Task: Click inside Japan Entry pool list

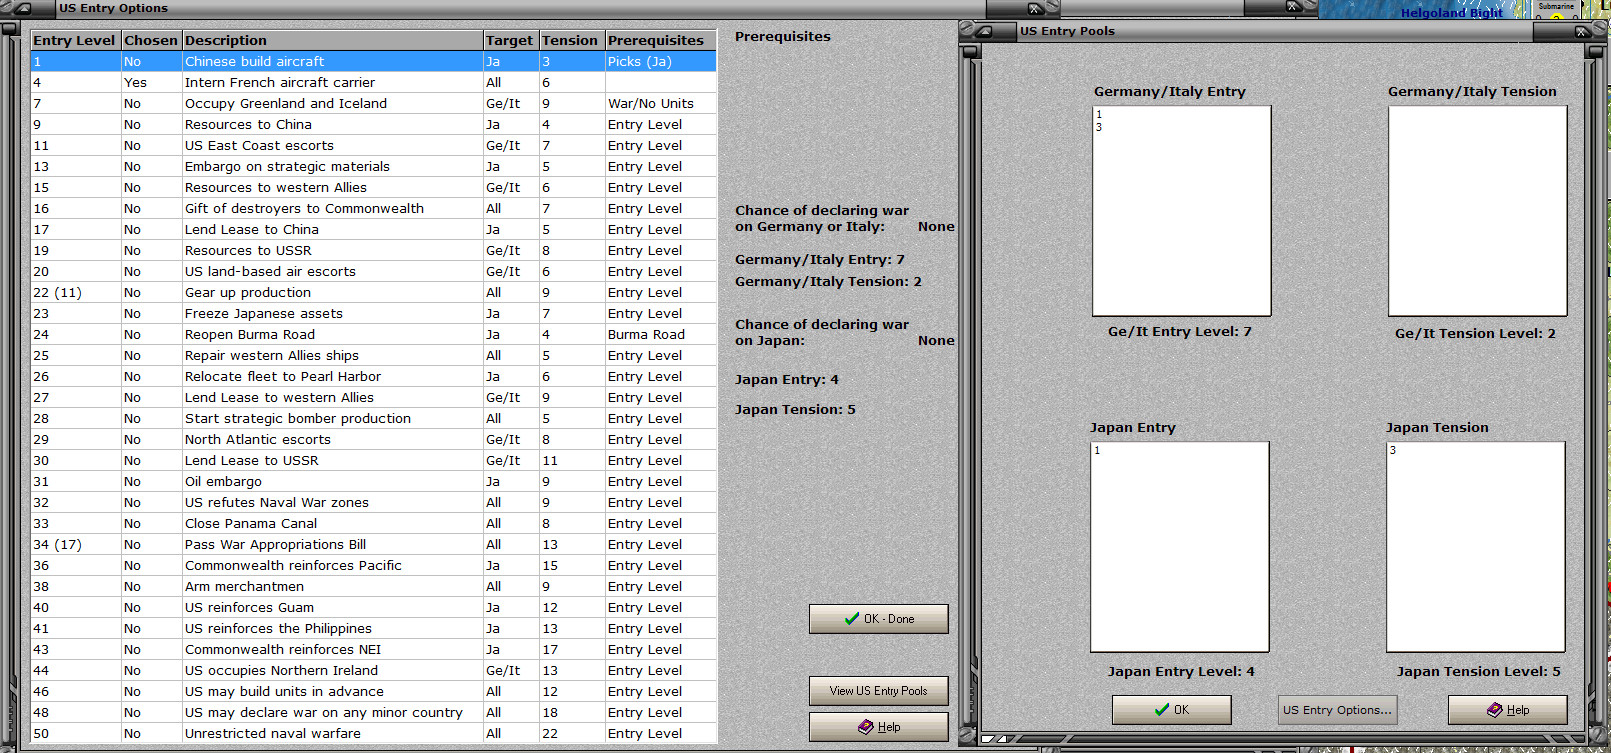Action: (x=1180, y=547)
